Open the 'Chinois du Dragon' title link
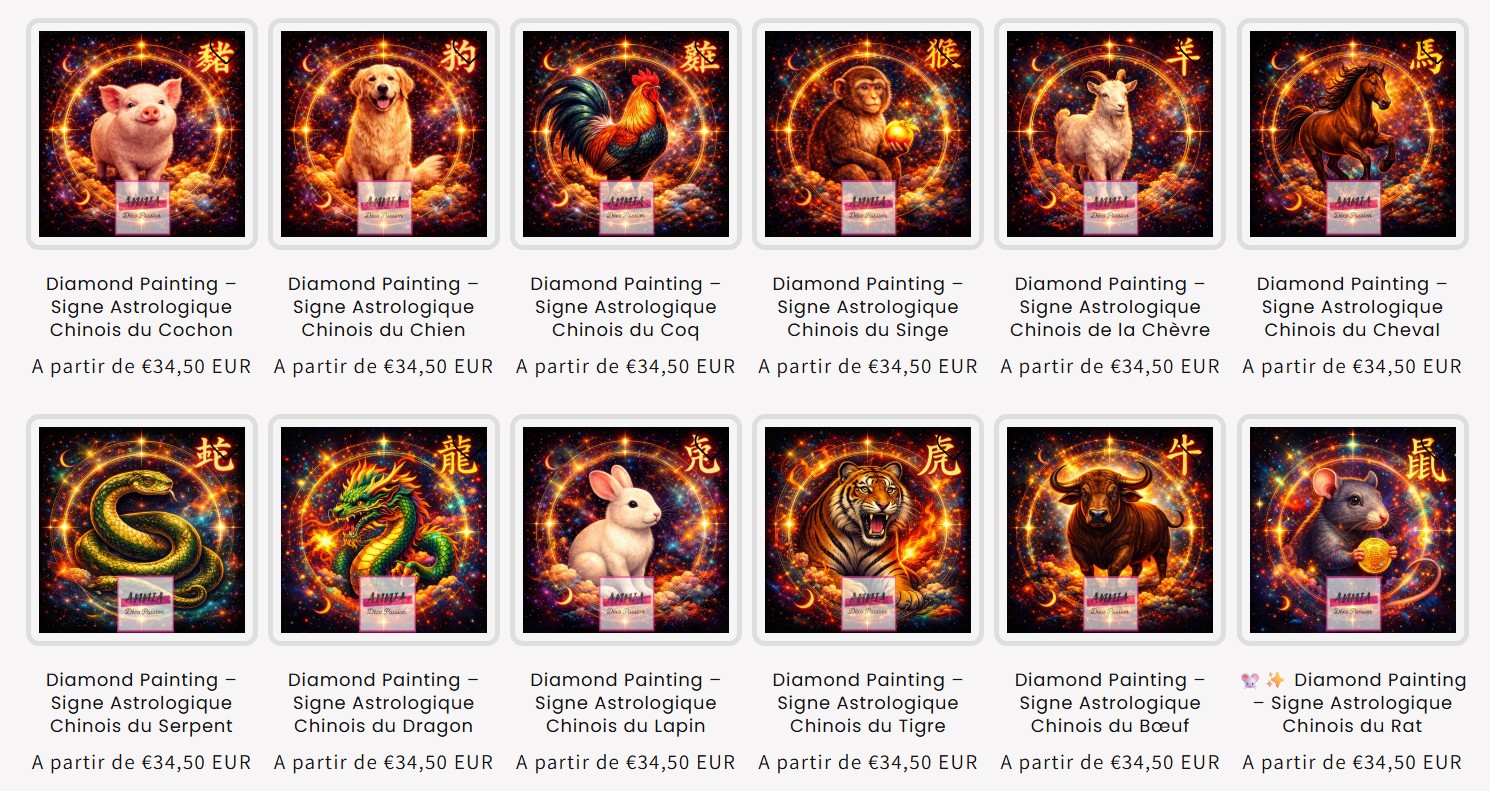1490x791 pixels. point(384,703)
